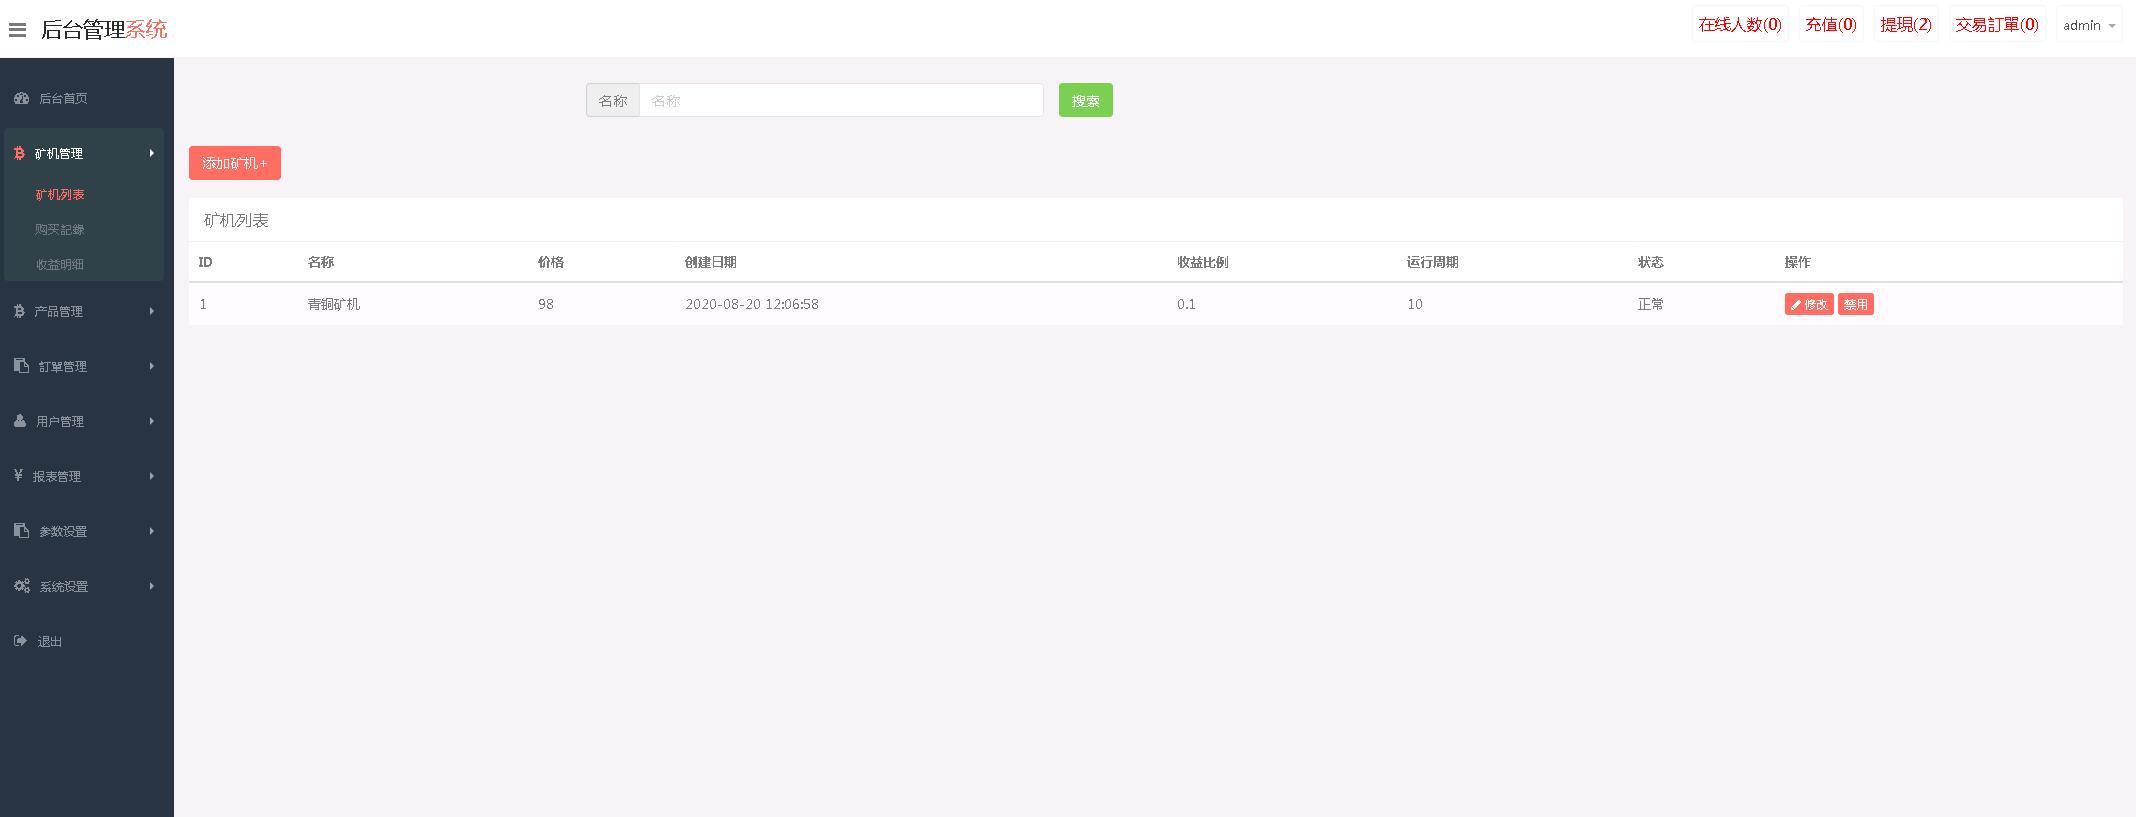Open 提現(2) header link
Screen dimensions: 2136x817
1906,25
